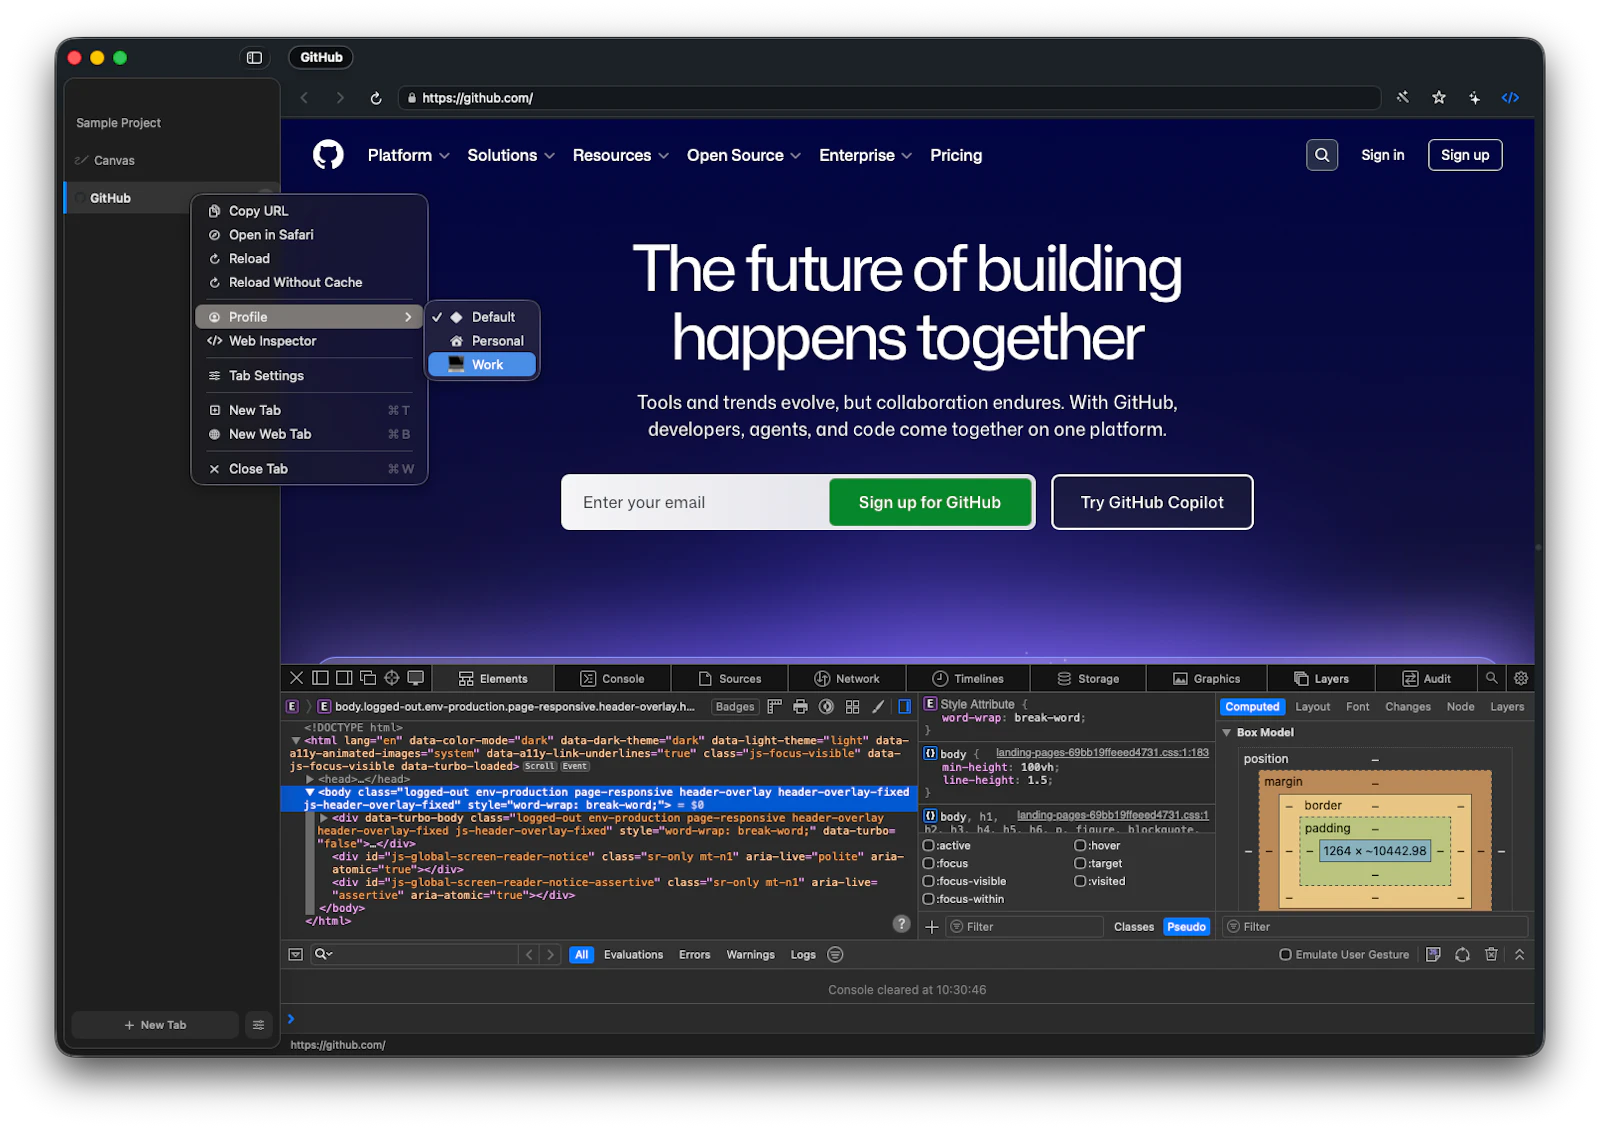Click Try GitHub Copilot

(1152, 503)
